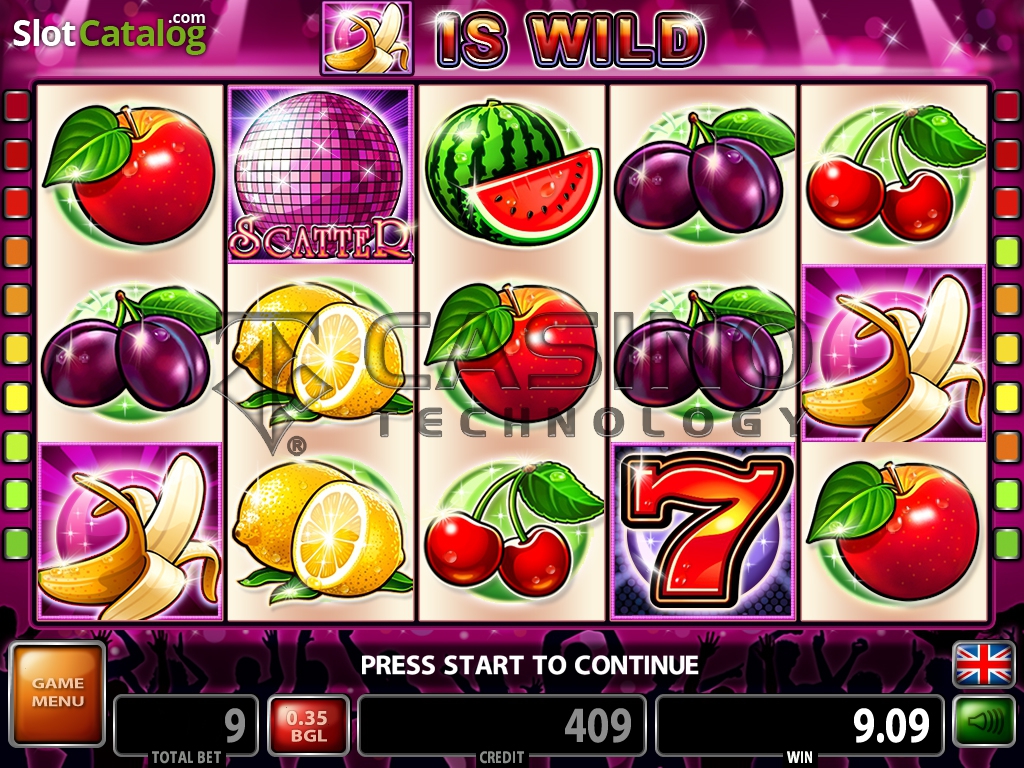This screenshot has width=1024, height=768.
Task: Change language via the UK flag icon
Action: (x=984, y=664)
